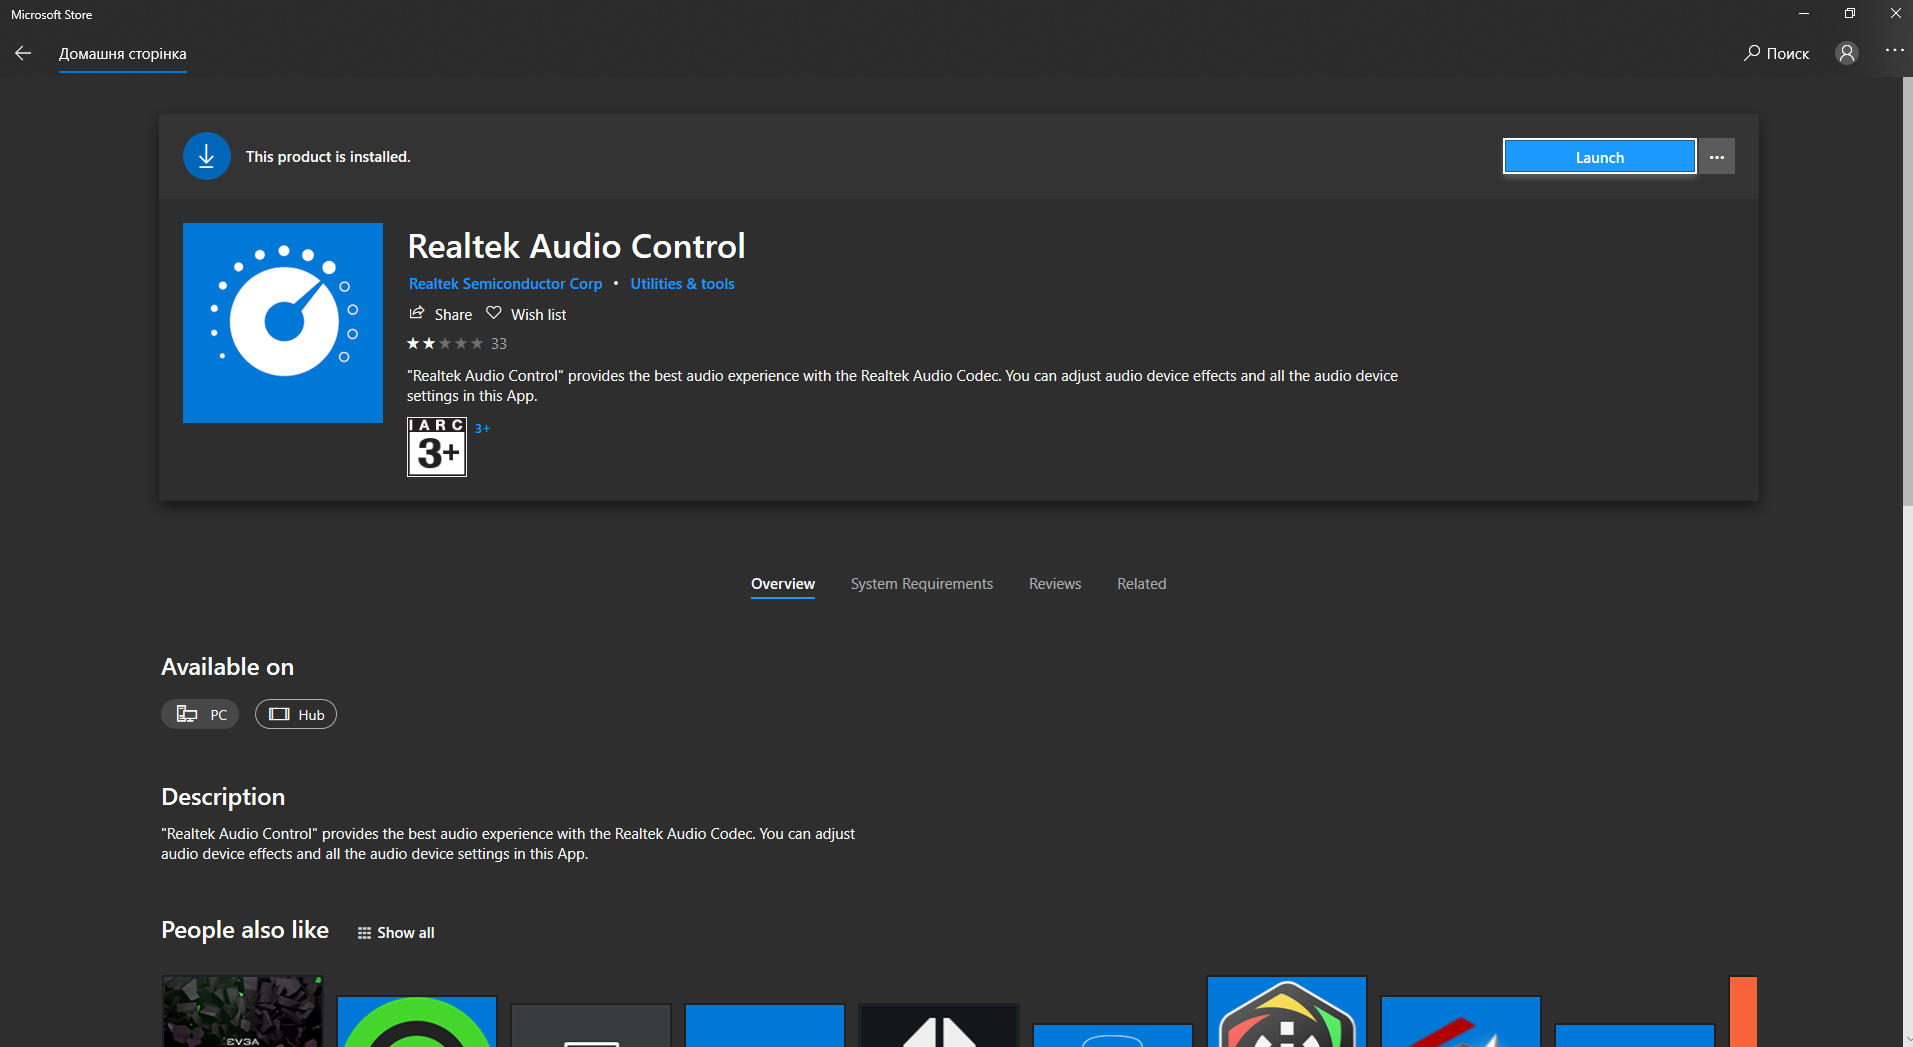Image resolution: width=1913 pixels, height=1047 pixels.
Task: Open the Домашня сторінка tab
Action: pos(122,54)
